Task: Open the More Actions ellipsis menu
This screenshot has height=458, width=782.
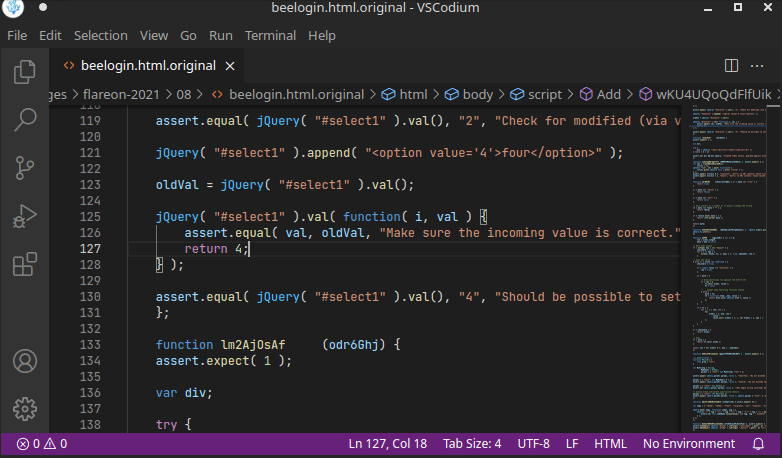Action: 757,66
